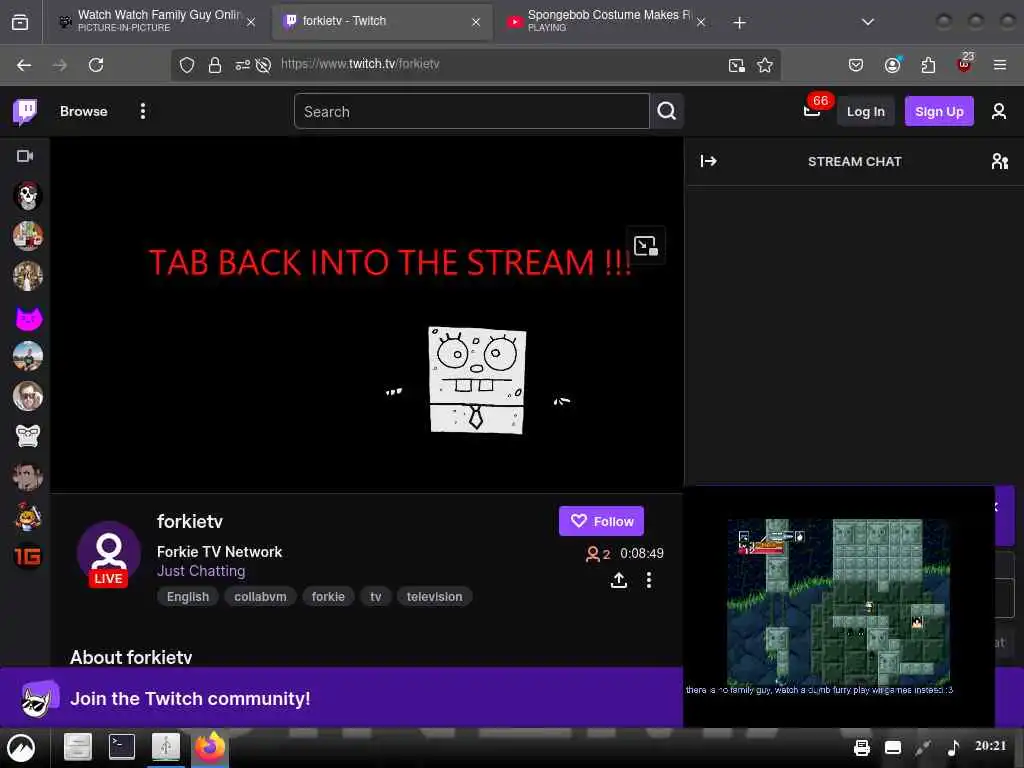Open the desktop start menu icon
Viewport: 1024px width, 768px height.
pyautogui.click(x=21, y=748)
